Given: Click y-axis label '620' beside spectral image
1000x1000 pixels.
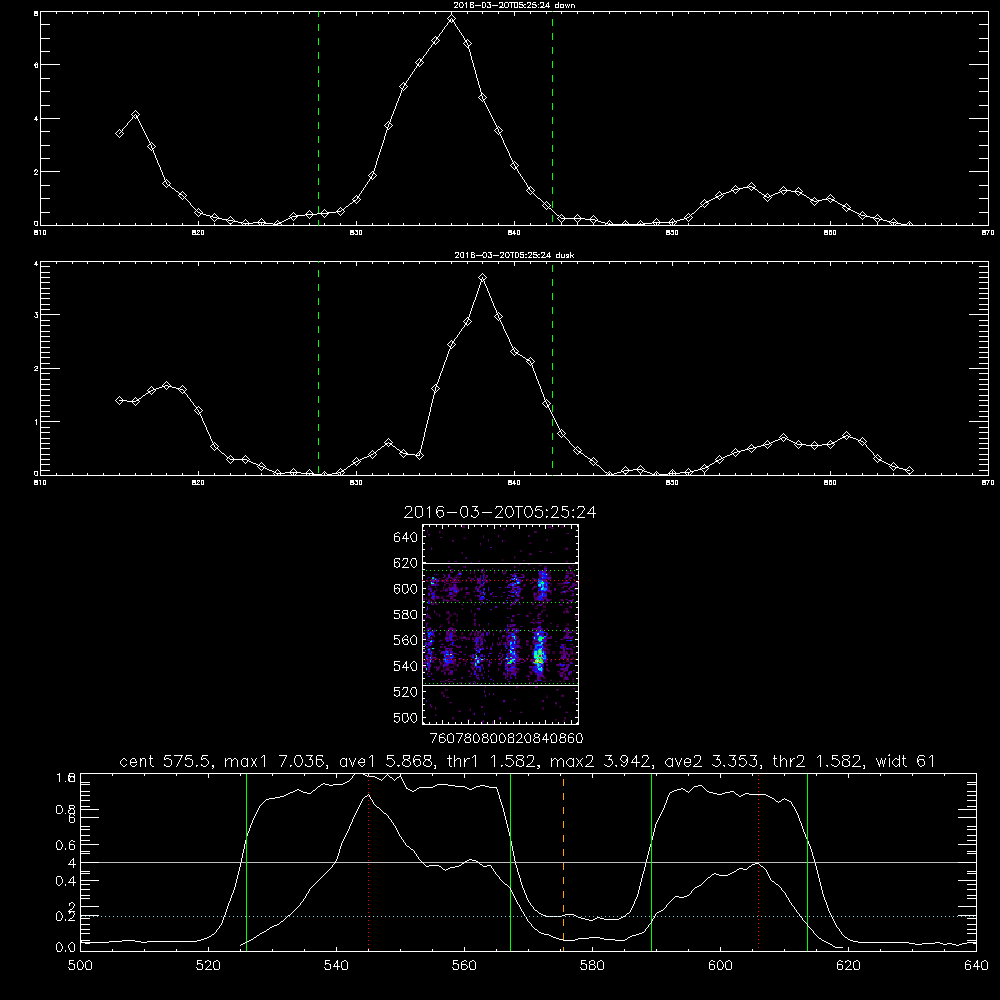Looking at the screenshot, I should 406,563.
